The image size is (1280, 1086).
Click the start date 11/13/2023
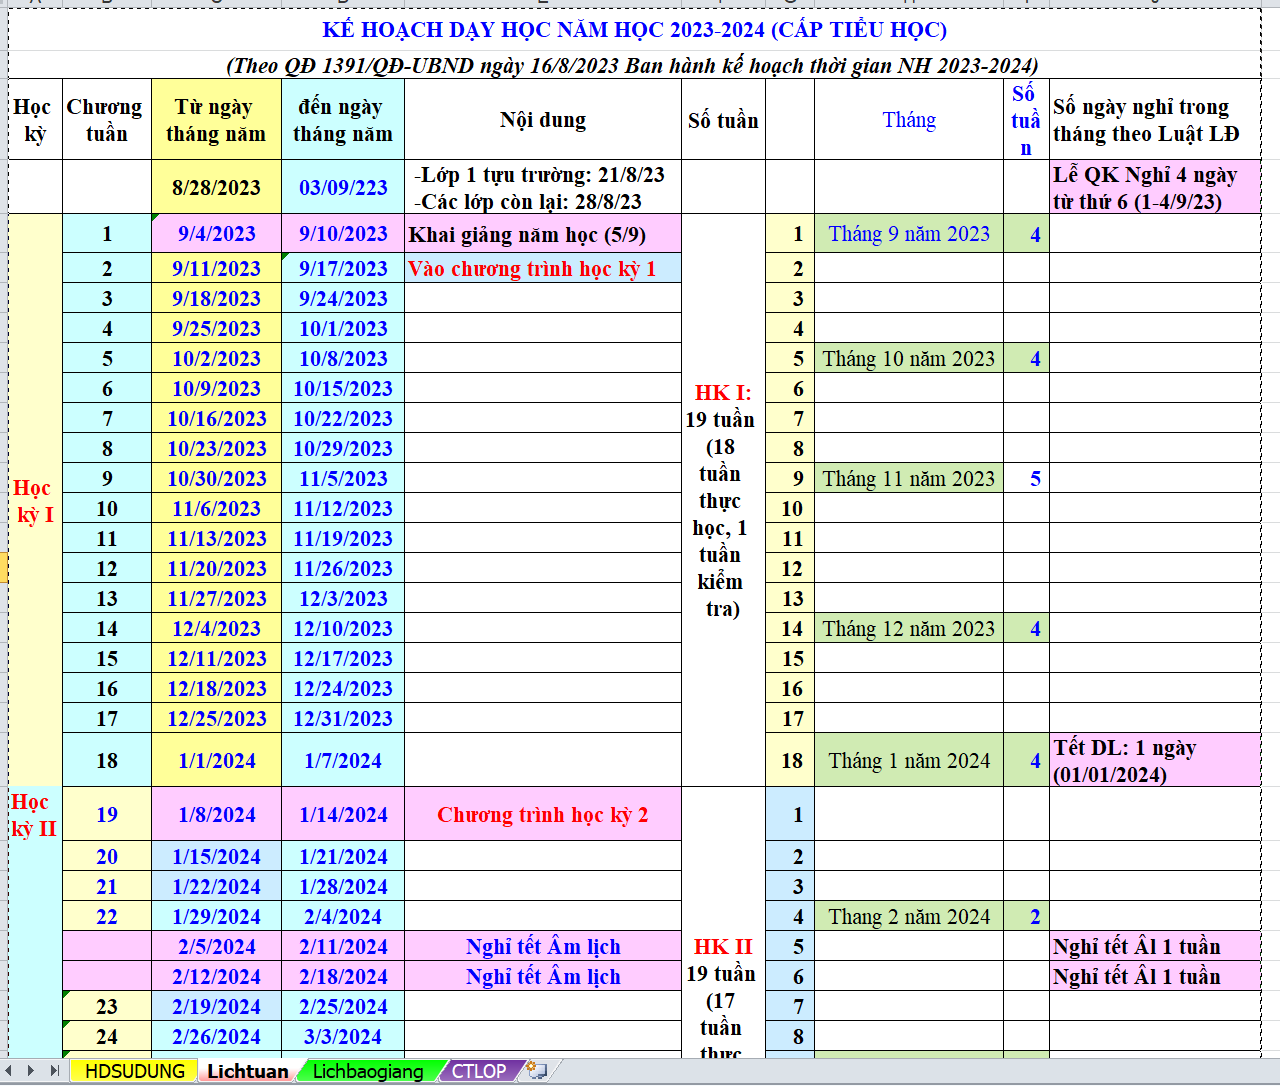pos(216,538)
